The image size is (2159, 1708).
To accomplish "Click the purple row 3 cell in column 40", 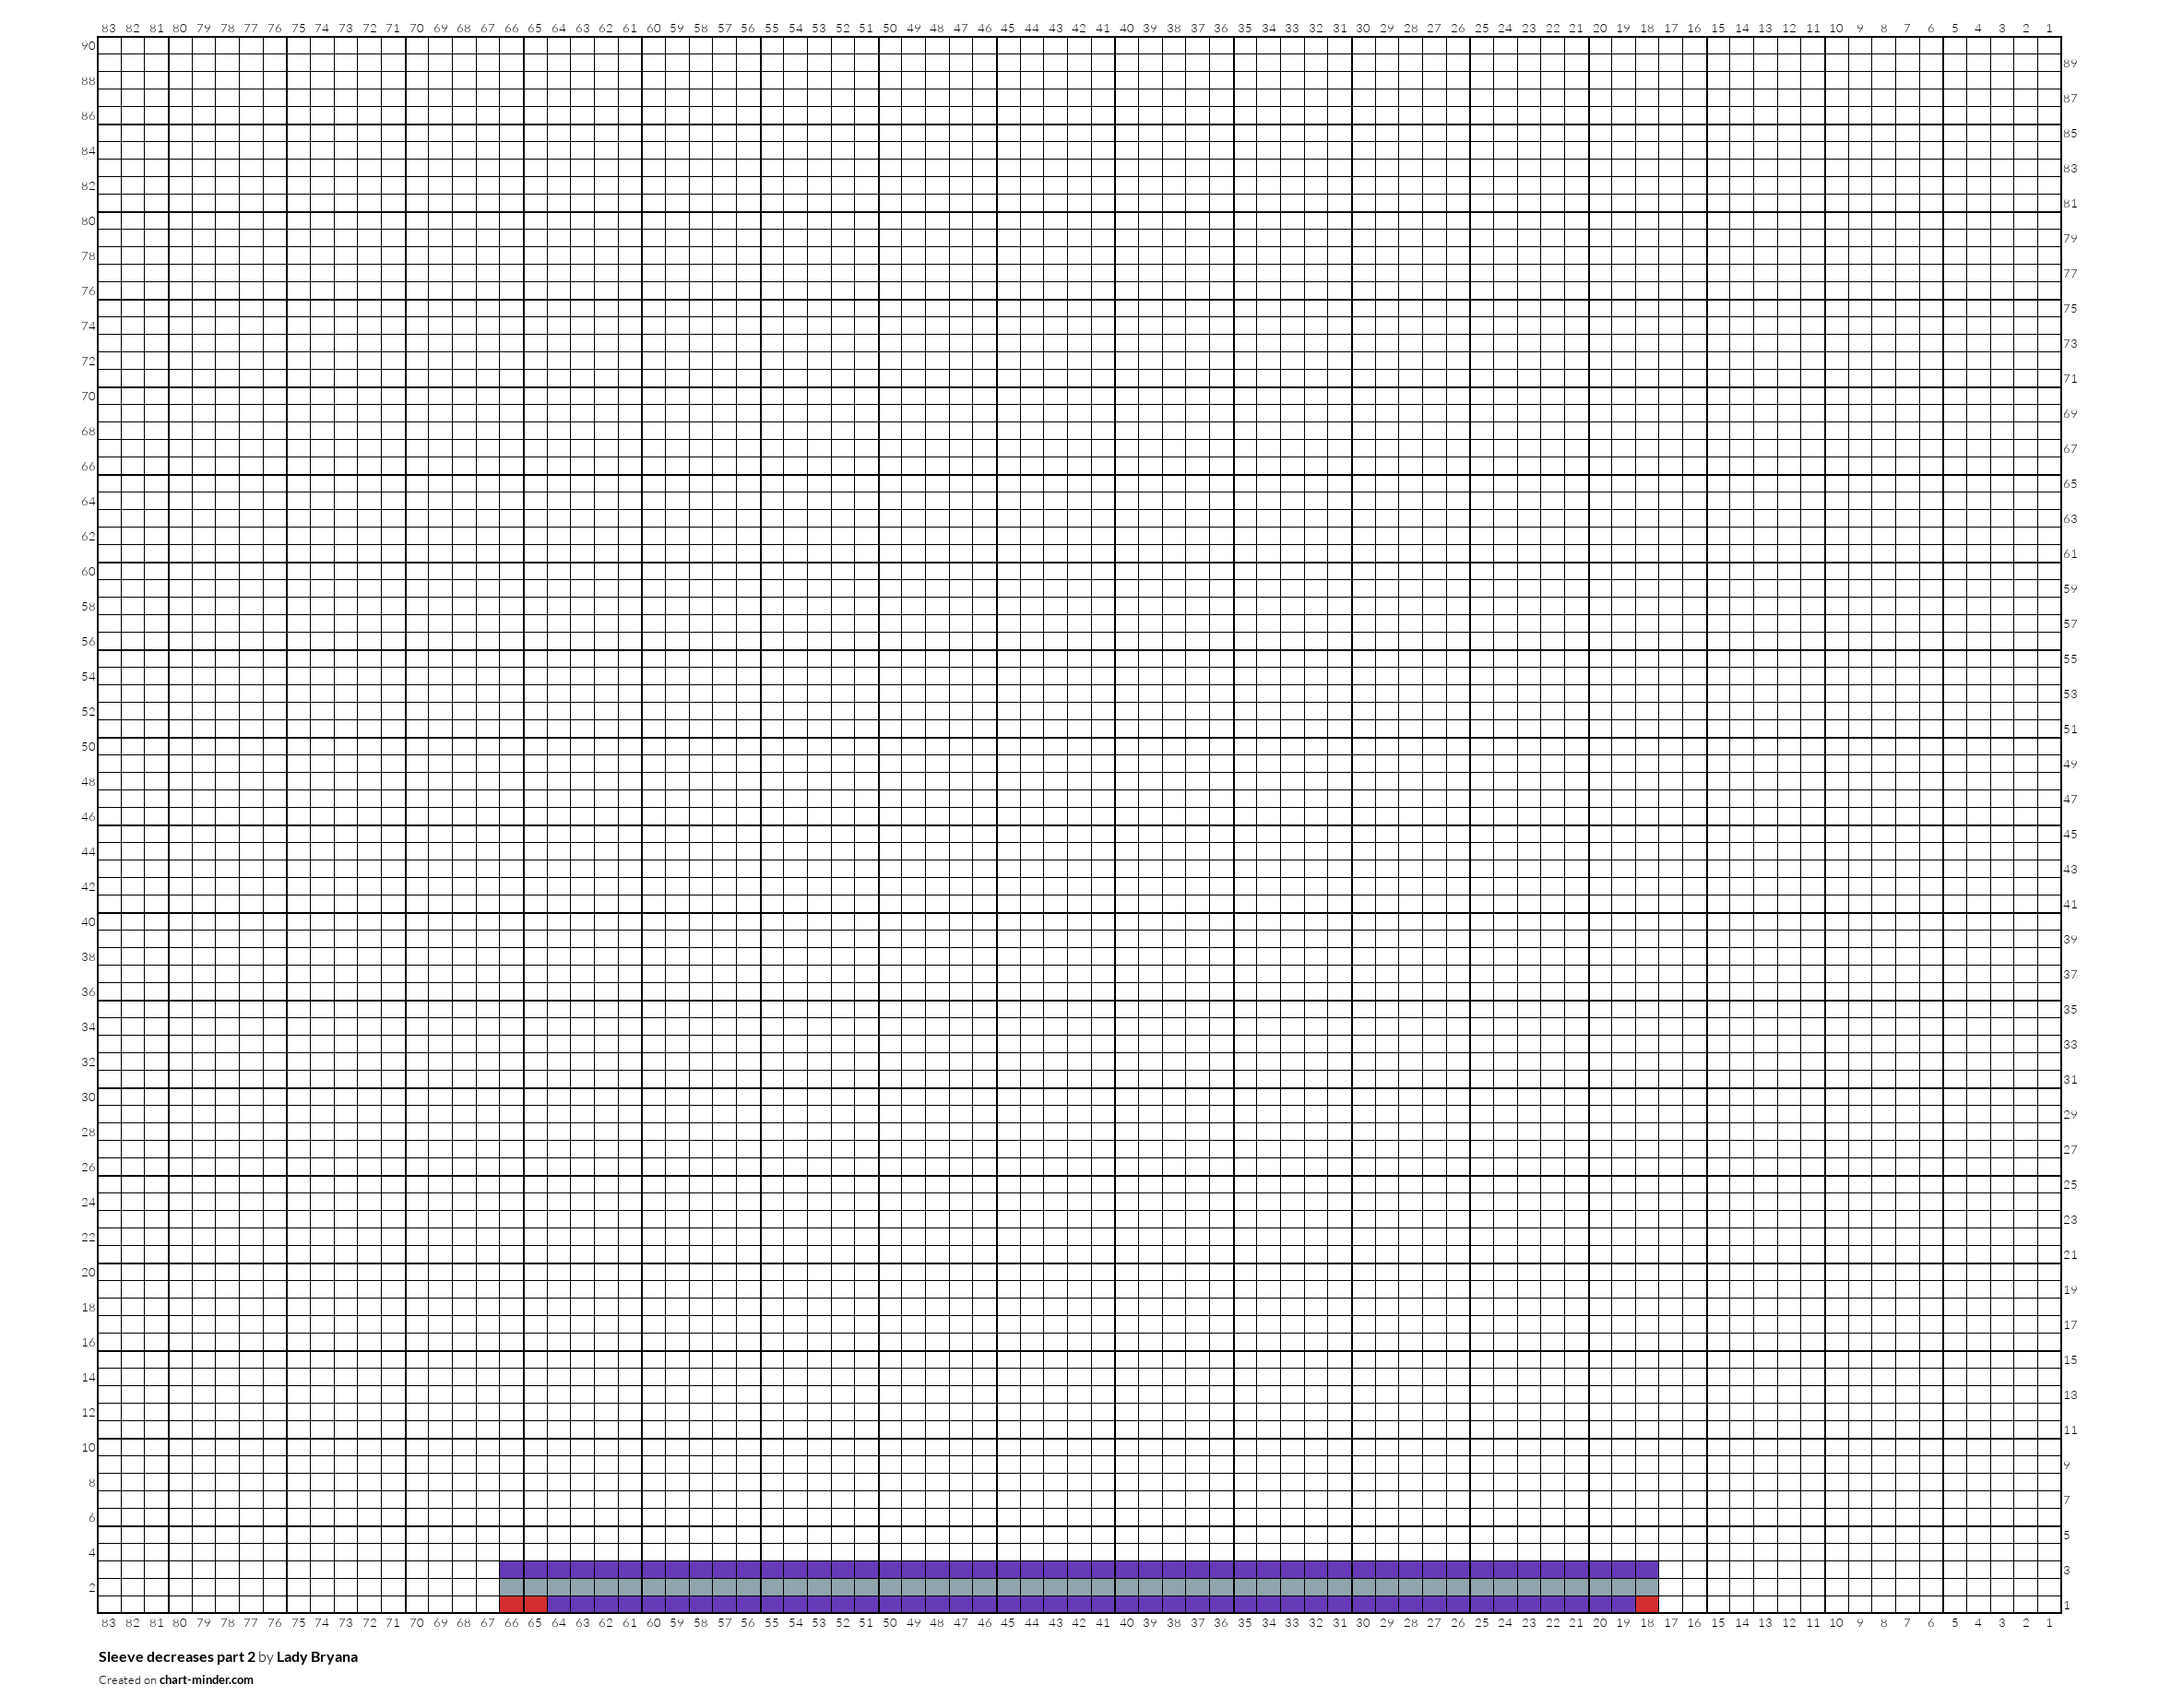I will tap(1126, 1568).
